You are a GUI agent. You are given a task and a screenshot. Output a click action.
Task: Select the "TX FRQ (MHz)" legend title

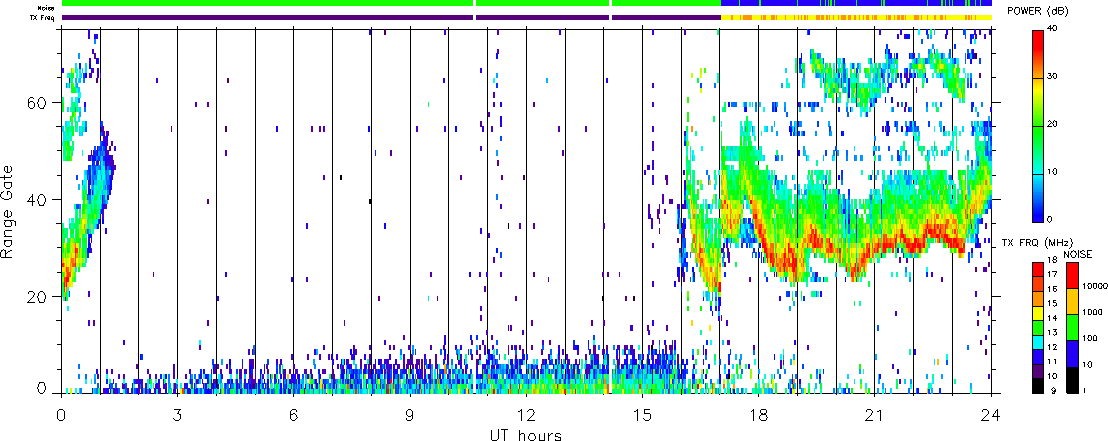1035,242
